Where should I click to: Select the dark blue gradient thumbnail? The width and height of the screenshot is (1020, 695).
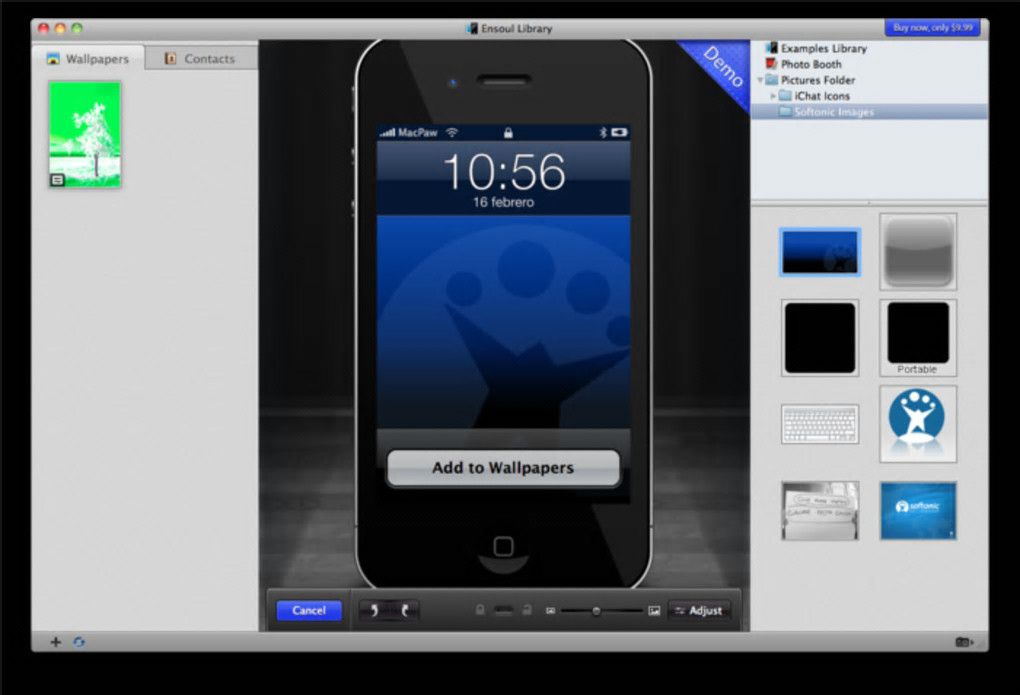[820, 252]
